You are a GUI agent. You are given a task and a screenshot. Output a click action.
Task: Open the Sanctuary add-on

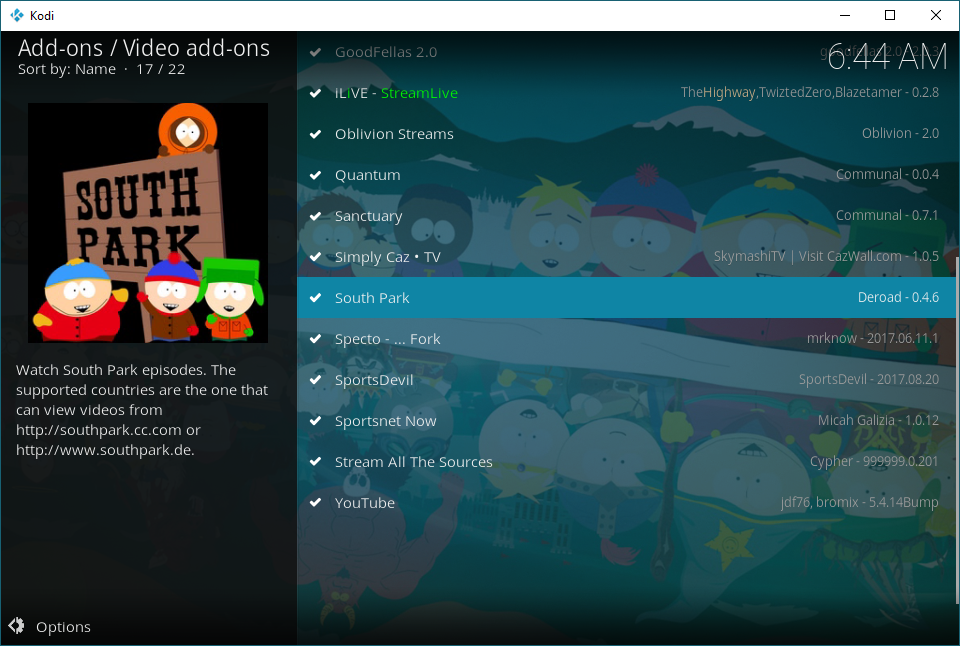tap(626, 216)
